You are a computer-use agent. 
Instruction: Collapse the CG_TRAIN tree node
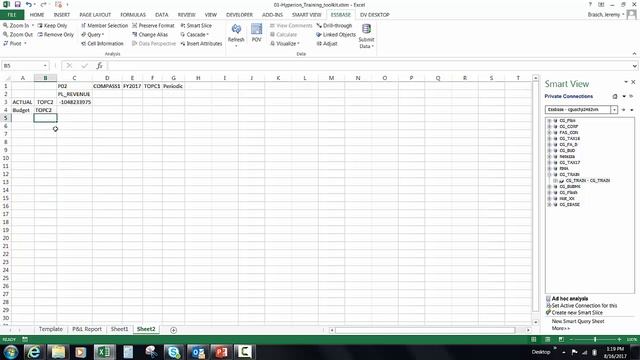549,174
